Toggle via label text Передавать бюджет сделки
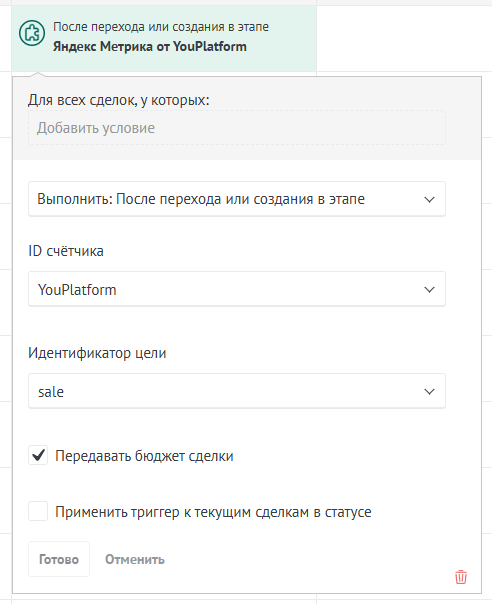Viewport: 492px width, 604px height. [x=144, y=456]
